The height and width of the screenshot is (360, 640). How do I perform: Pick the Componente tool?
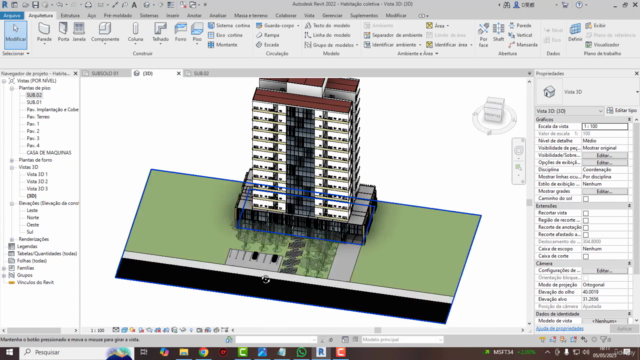click(x=105, y=33)
